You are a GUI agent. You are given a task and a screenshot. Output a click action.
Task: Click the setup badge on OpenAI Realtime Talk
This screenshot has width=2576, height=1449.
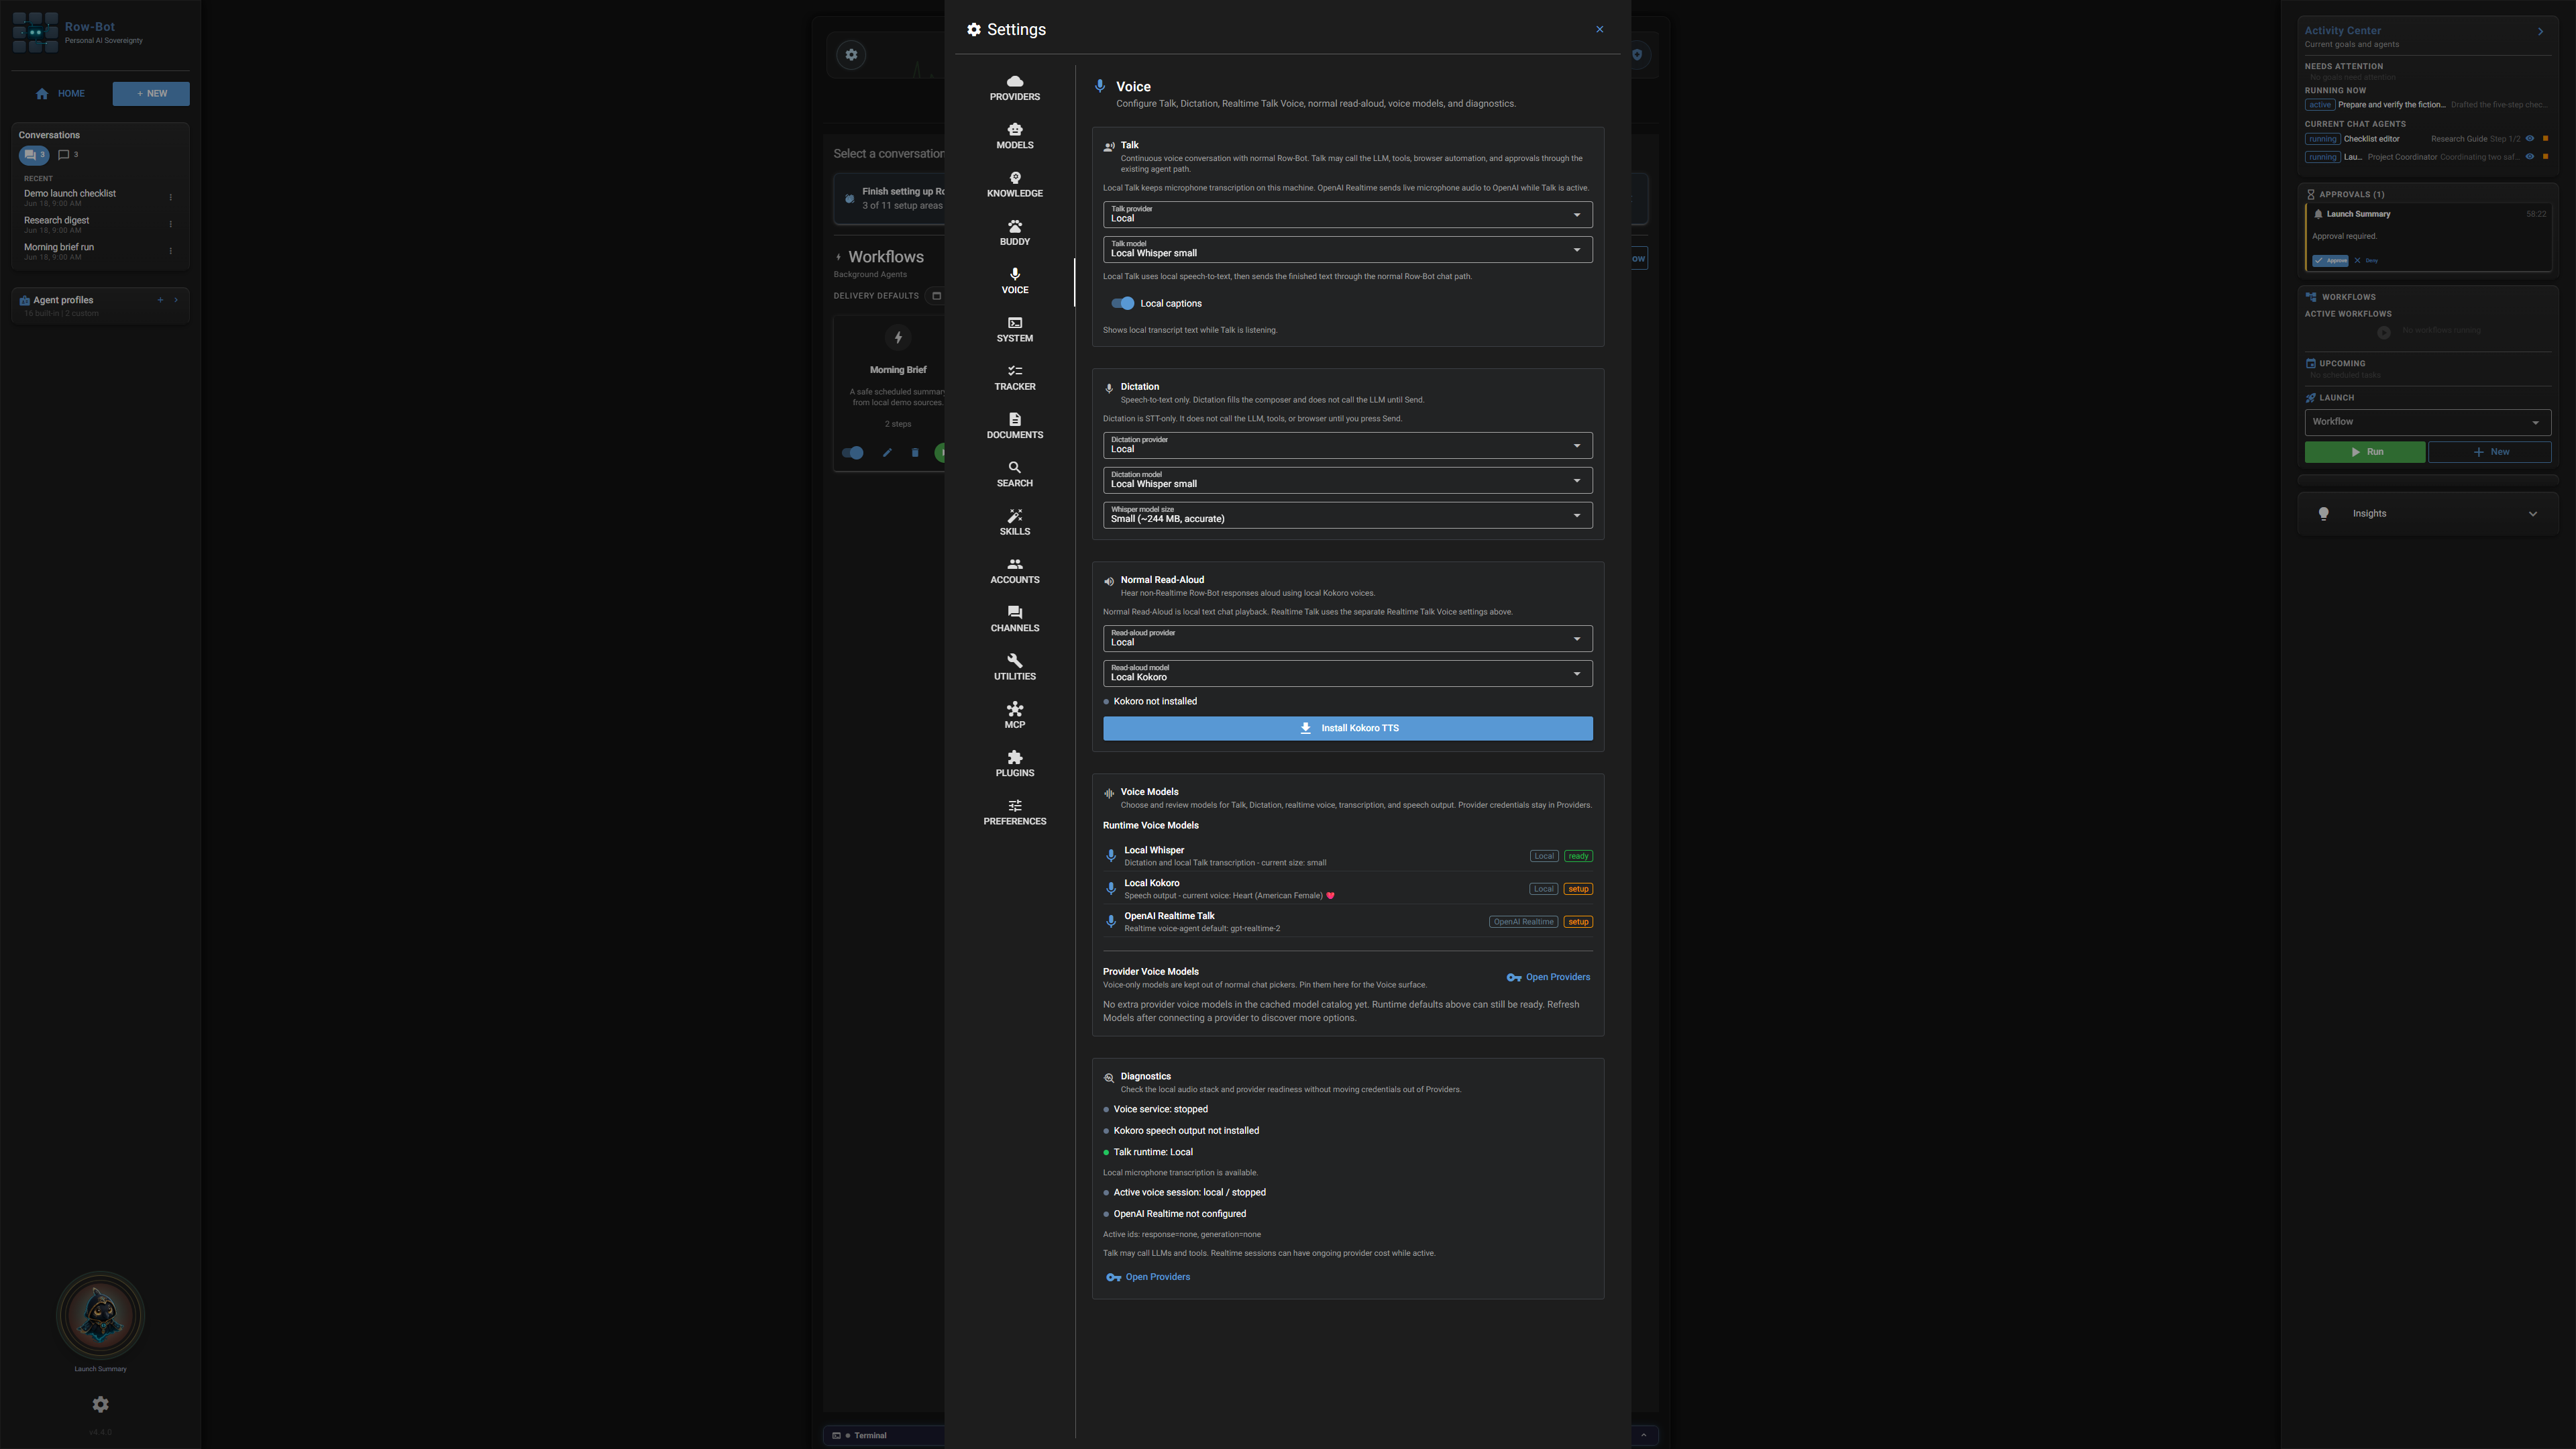pyautogui.click(x=1578, y=922)
